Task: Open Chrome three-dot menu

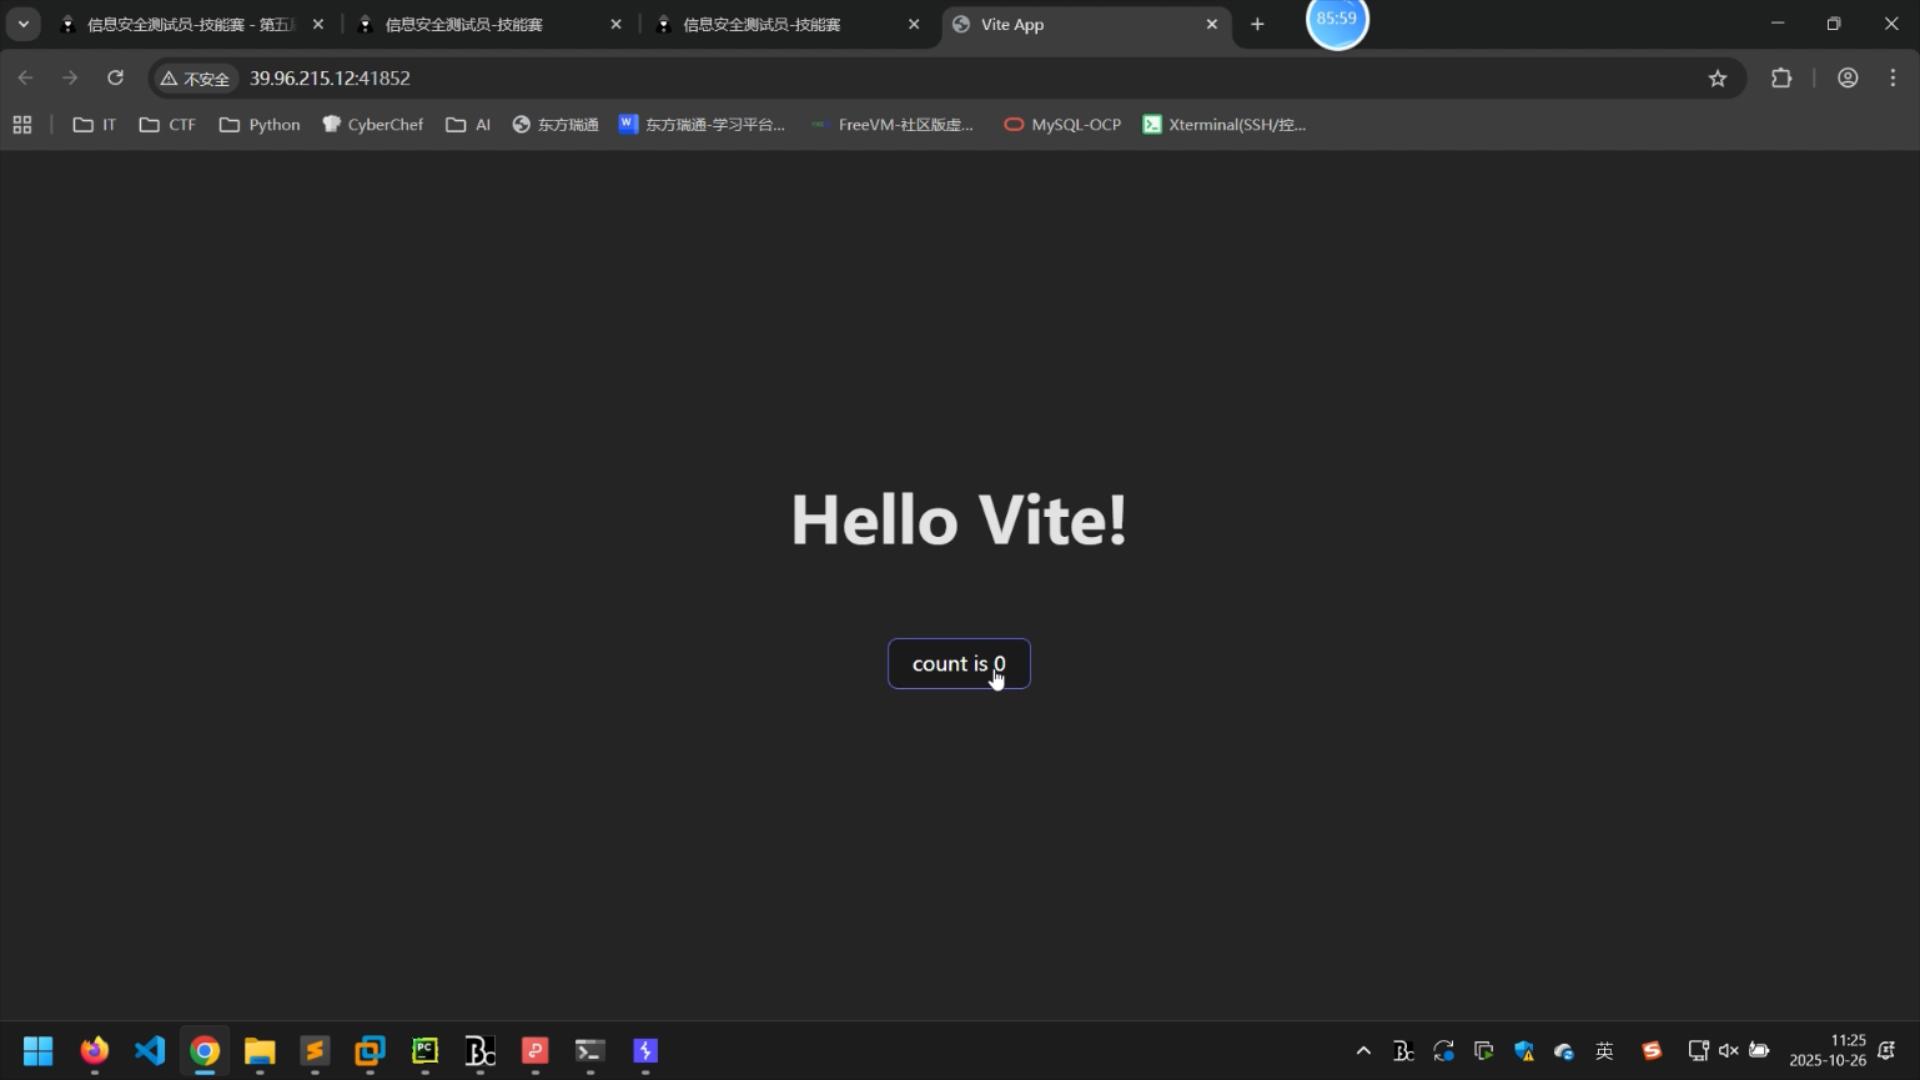Action: 1892,78
